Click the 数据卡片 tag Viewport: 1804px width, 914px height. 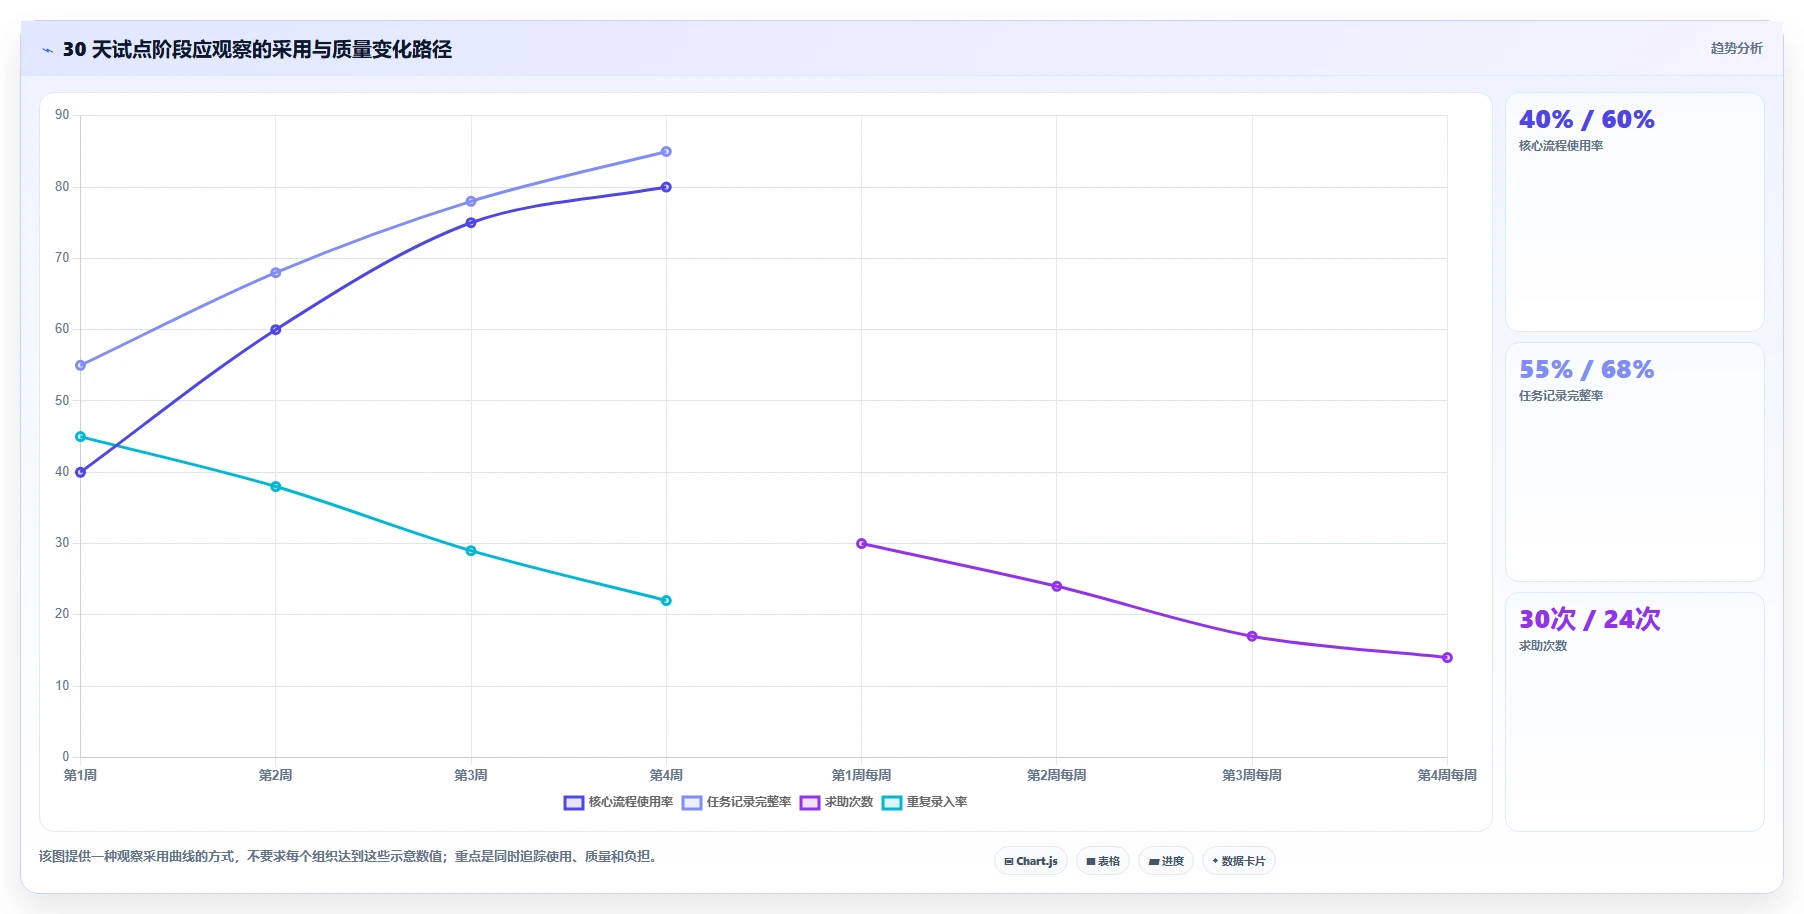point(1239,861)
